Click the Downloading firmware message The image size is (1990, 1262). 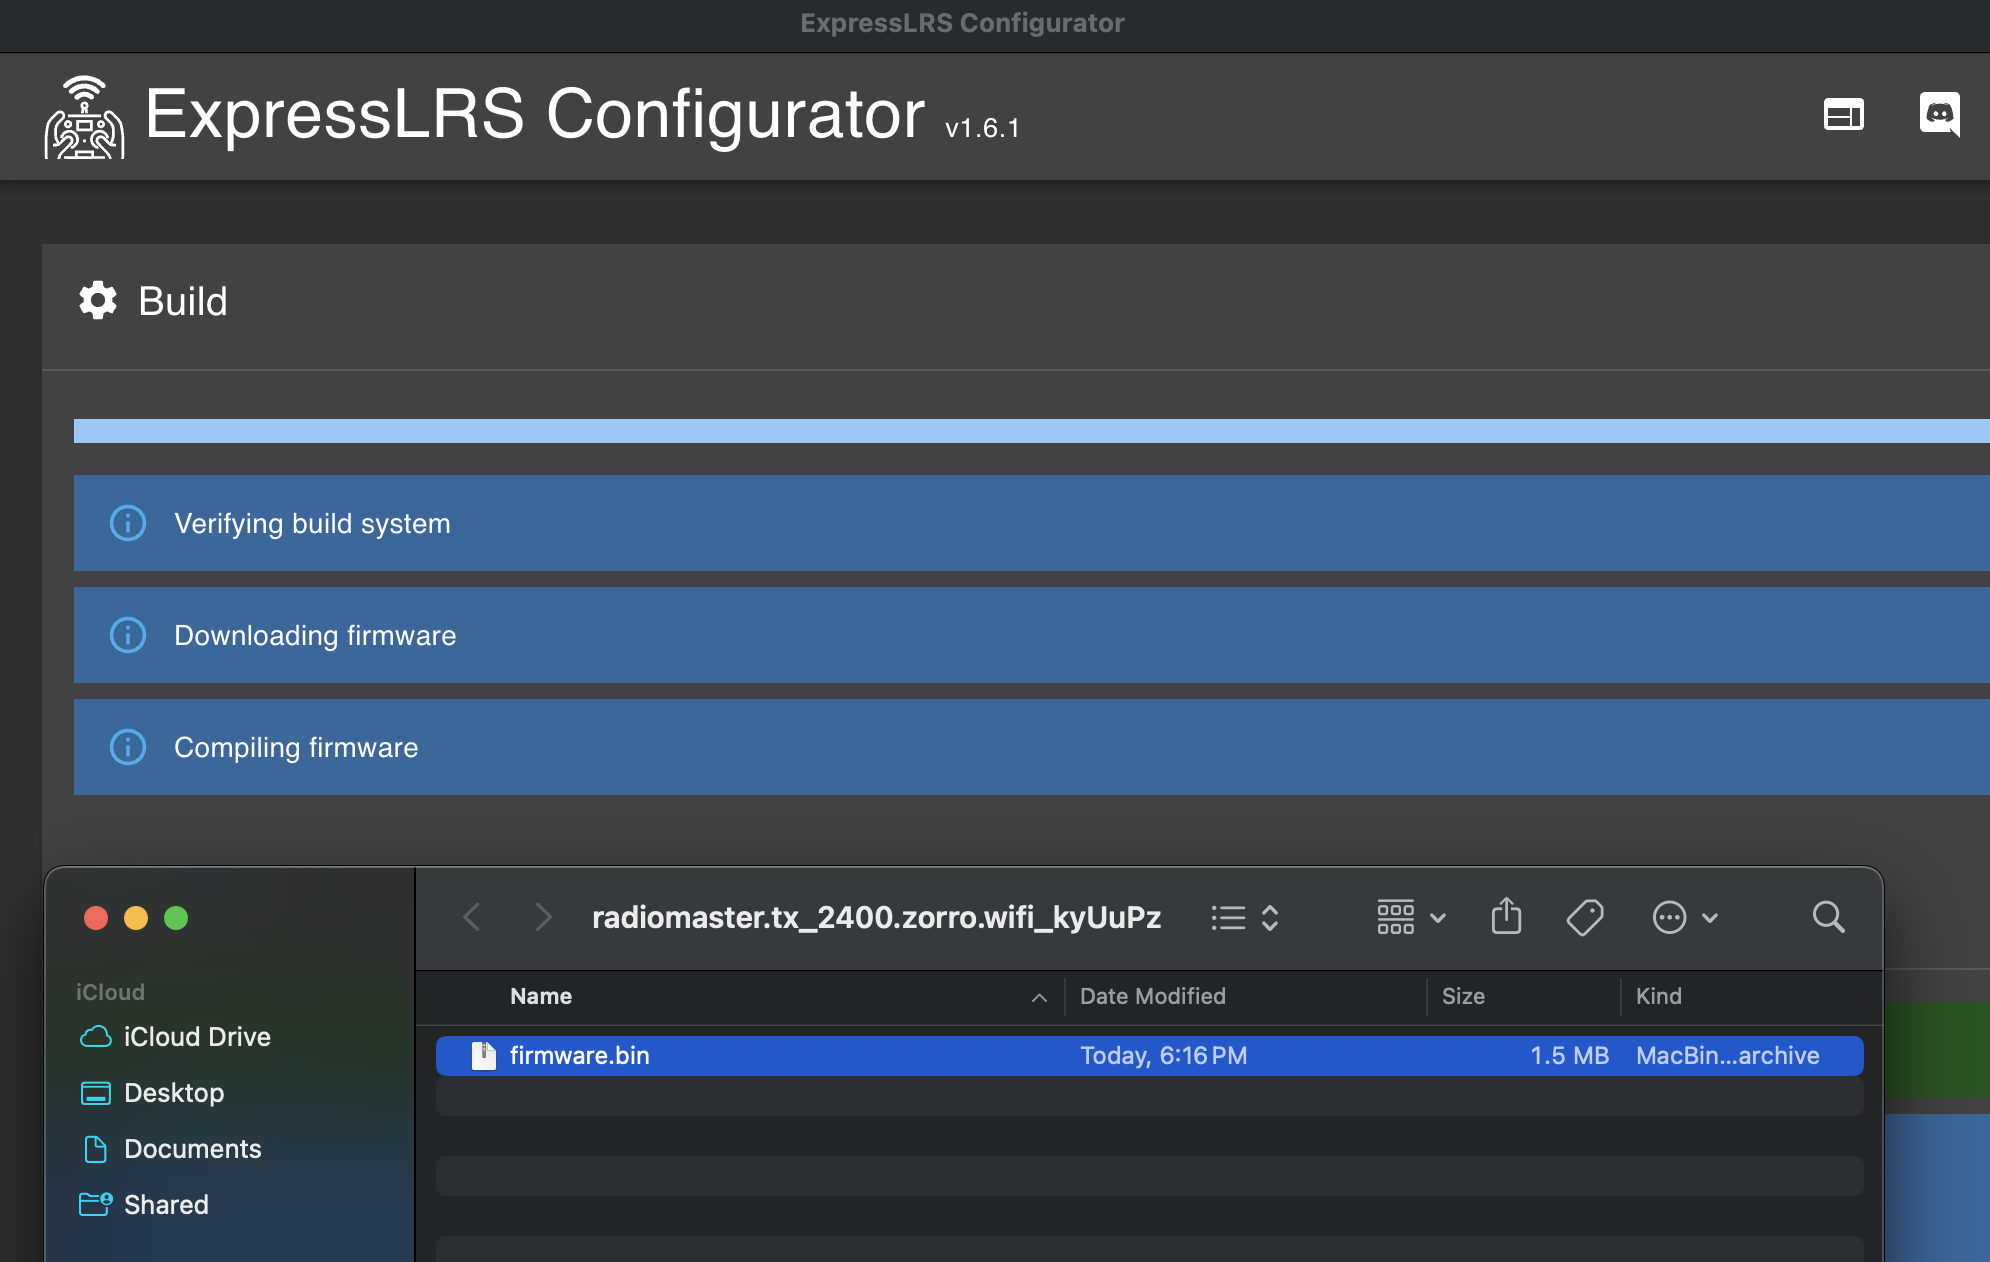1031,635
